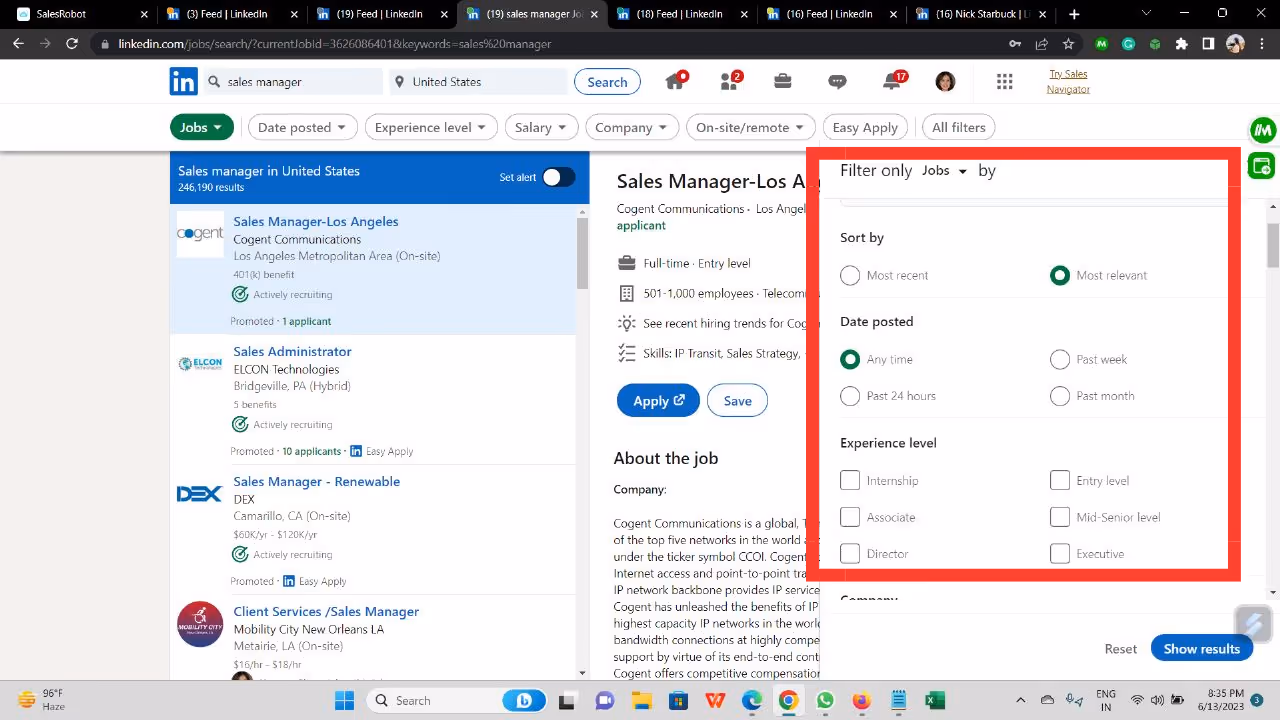Switch to the SalesRobot tab
Screen dimensions: 1280x720
[84, 14]
